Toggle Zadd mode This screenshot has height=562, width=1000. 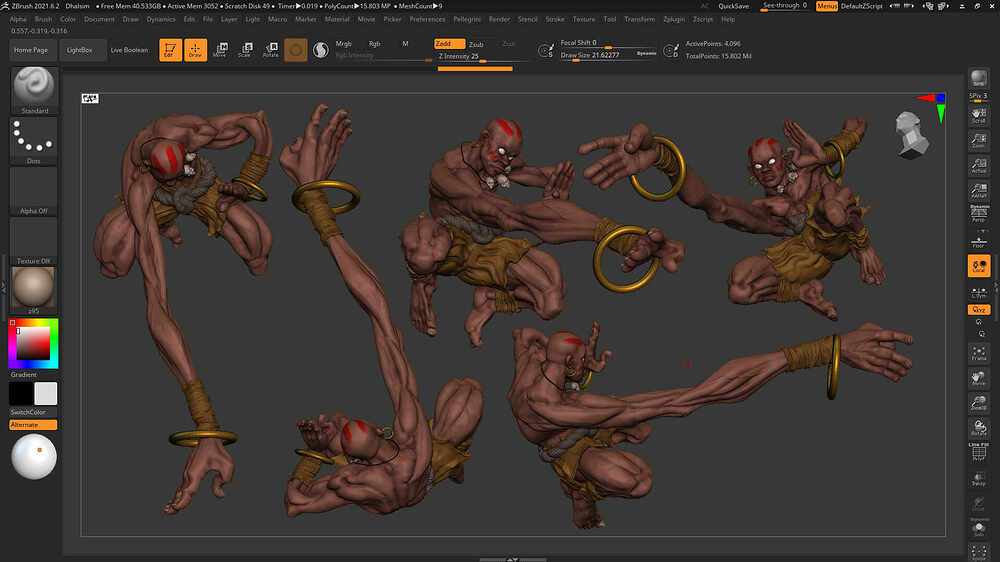point(450,43)
